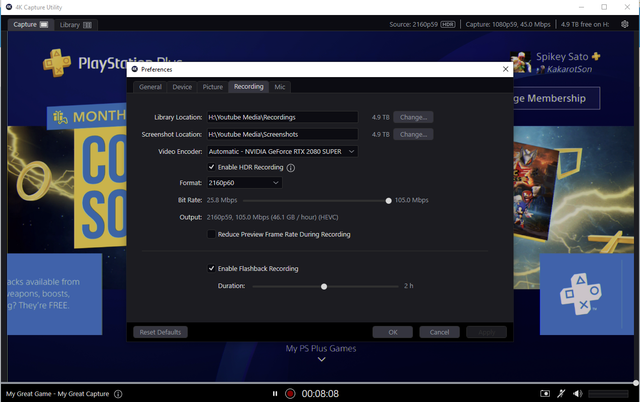Click My PS Plus Games text
Screen dimensions: 640x402
click(321, 349)
